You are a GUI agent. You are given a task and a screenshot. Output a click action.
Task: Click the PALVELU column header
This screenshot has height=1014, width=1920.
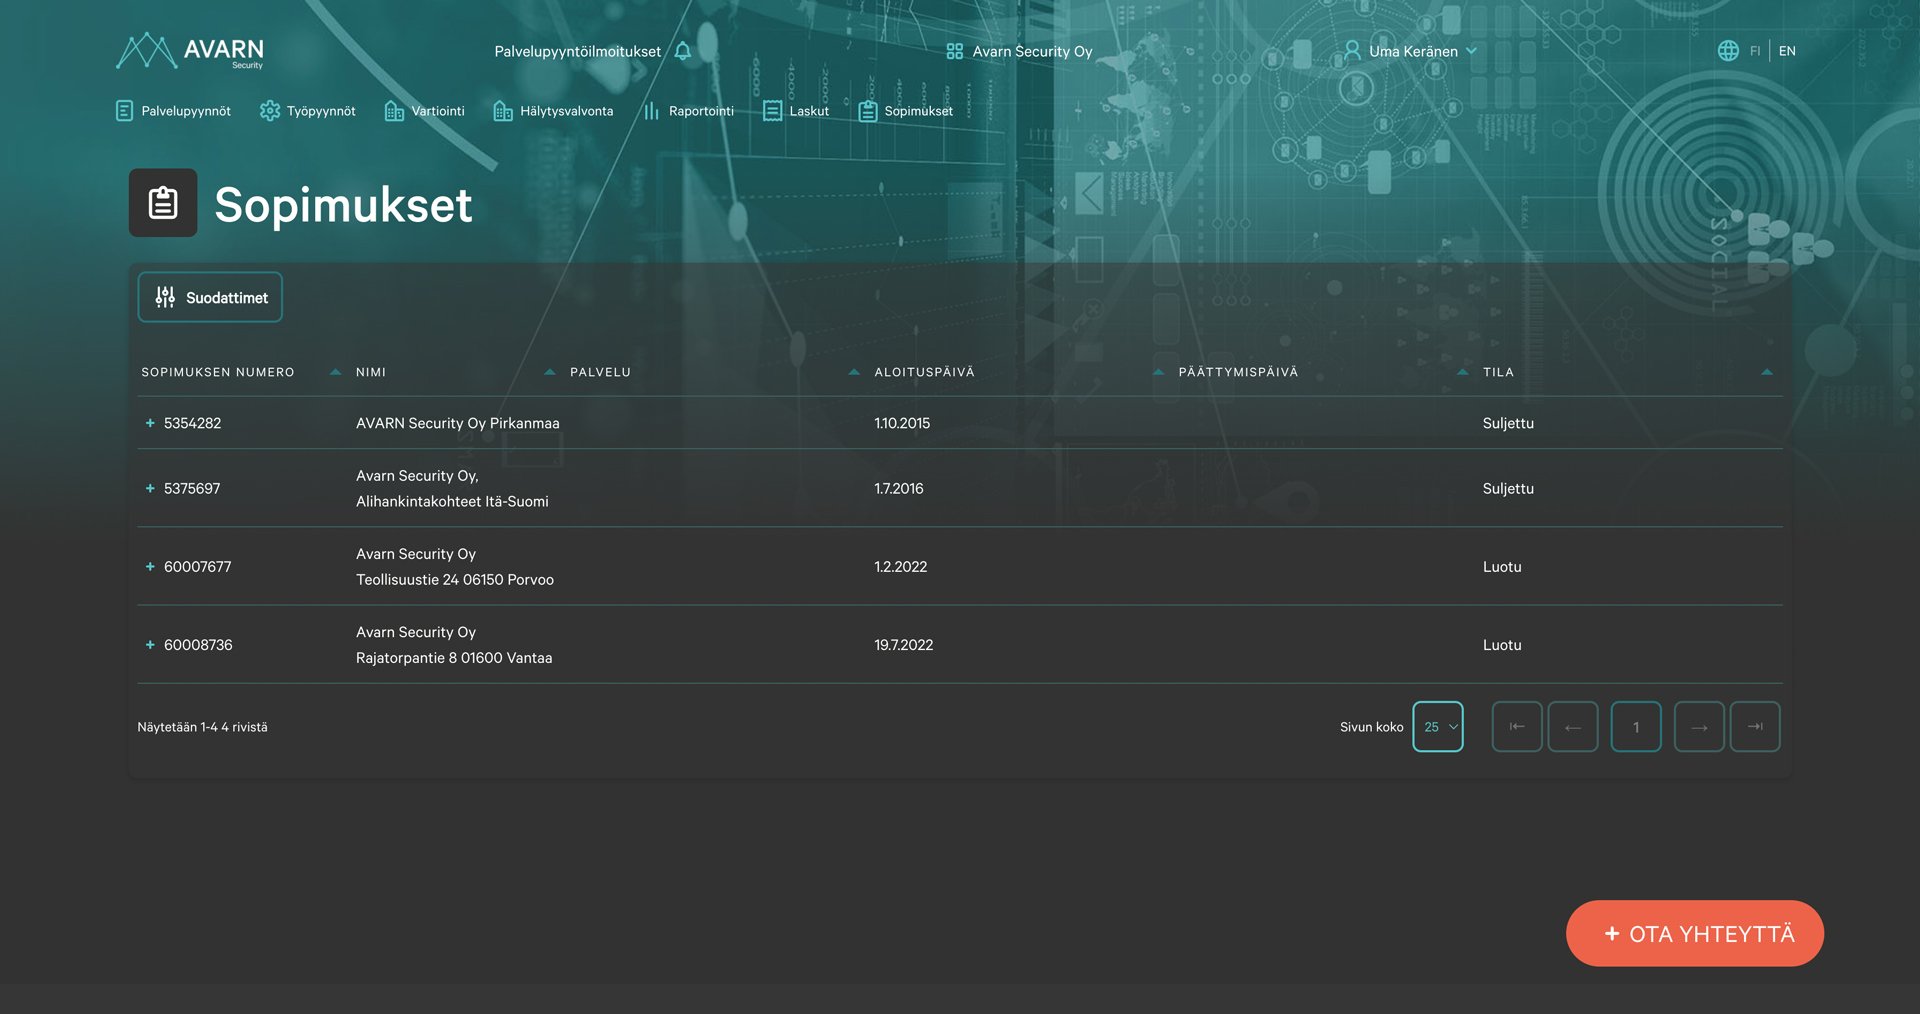[600, 372]
